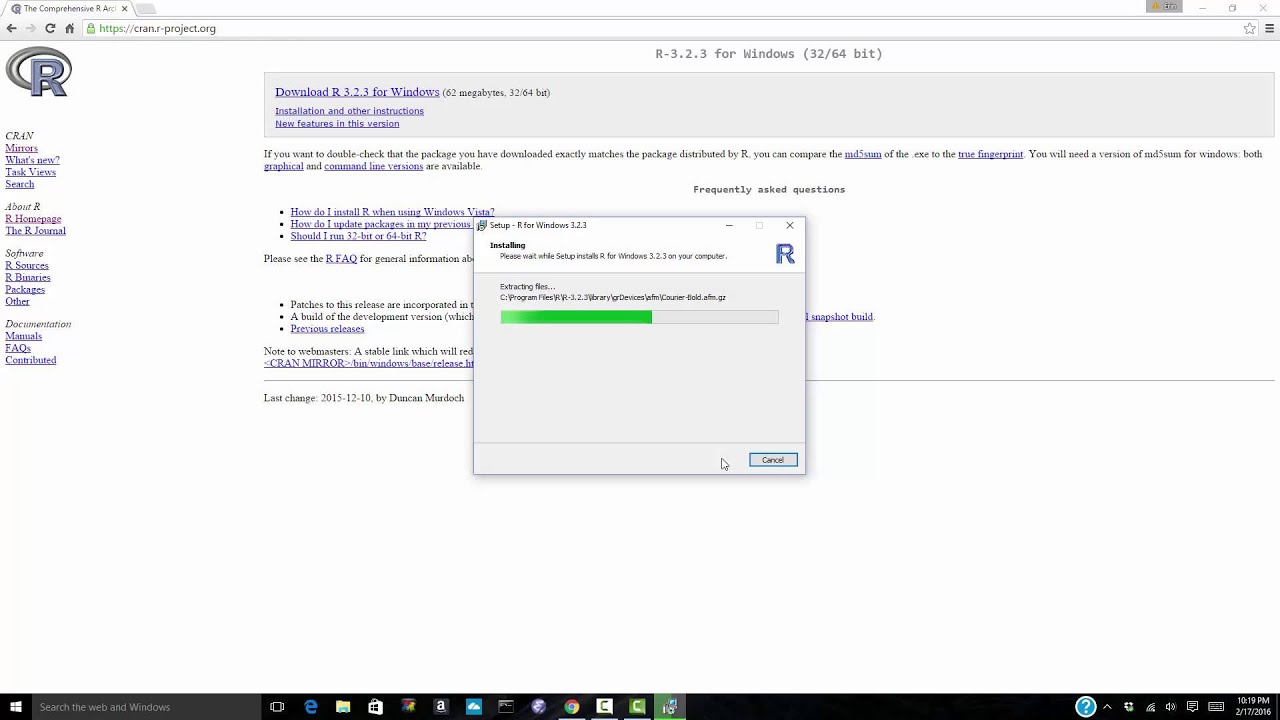Open the Windows Start menu
The width and height of the screenshot is (1280, 720).
pyautogui.click(x=15, y=707)
